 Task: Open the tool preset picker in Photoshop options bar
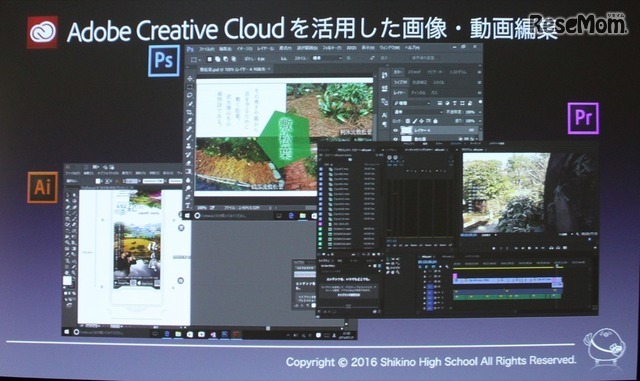click(x=195, y=60)
